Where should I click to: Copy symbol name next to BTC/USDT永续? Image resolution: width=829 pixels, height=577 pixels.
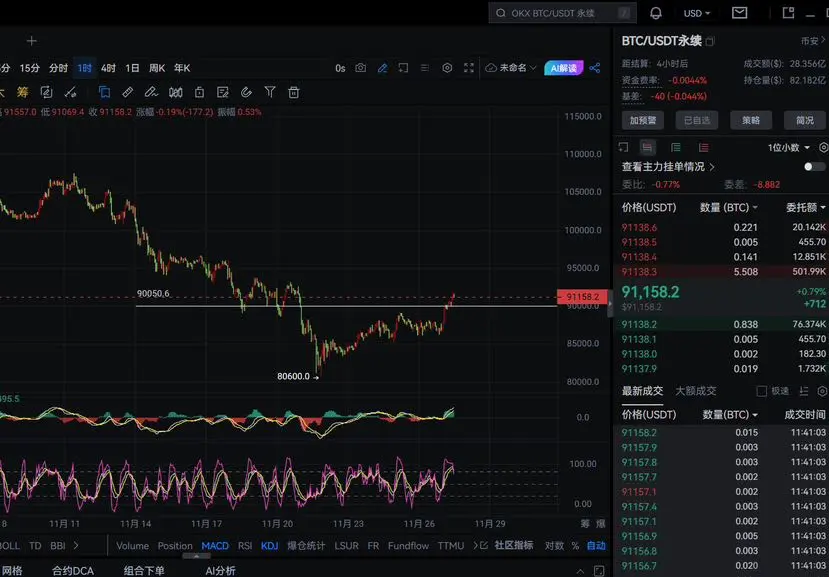click(710, 41)
